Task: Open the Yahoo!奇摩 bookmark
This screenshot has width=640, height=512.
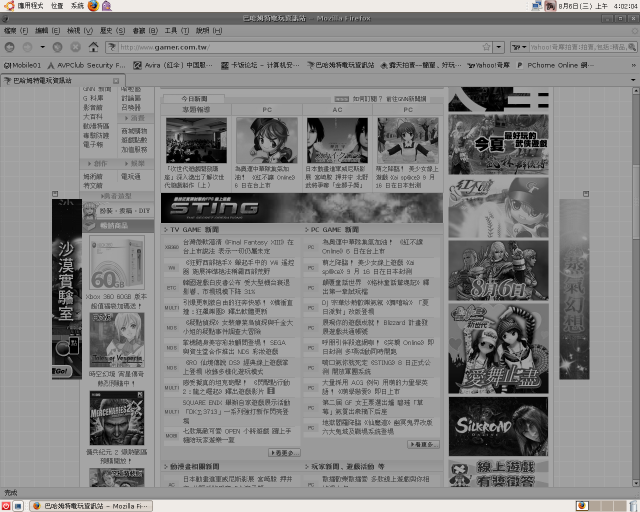Action: point(488,65)
